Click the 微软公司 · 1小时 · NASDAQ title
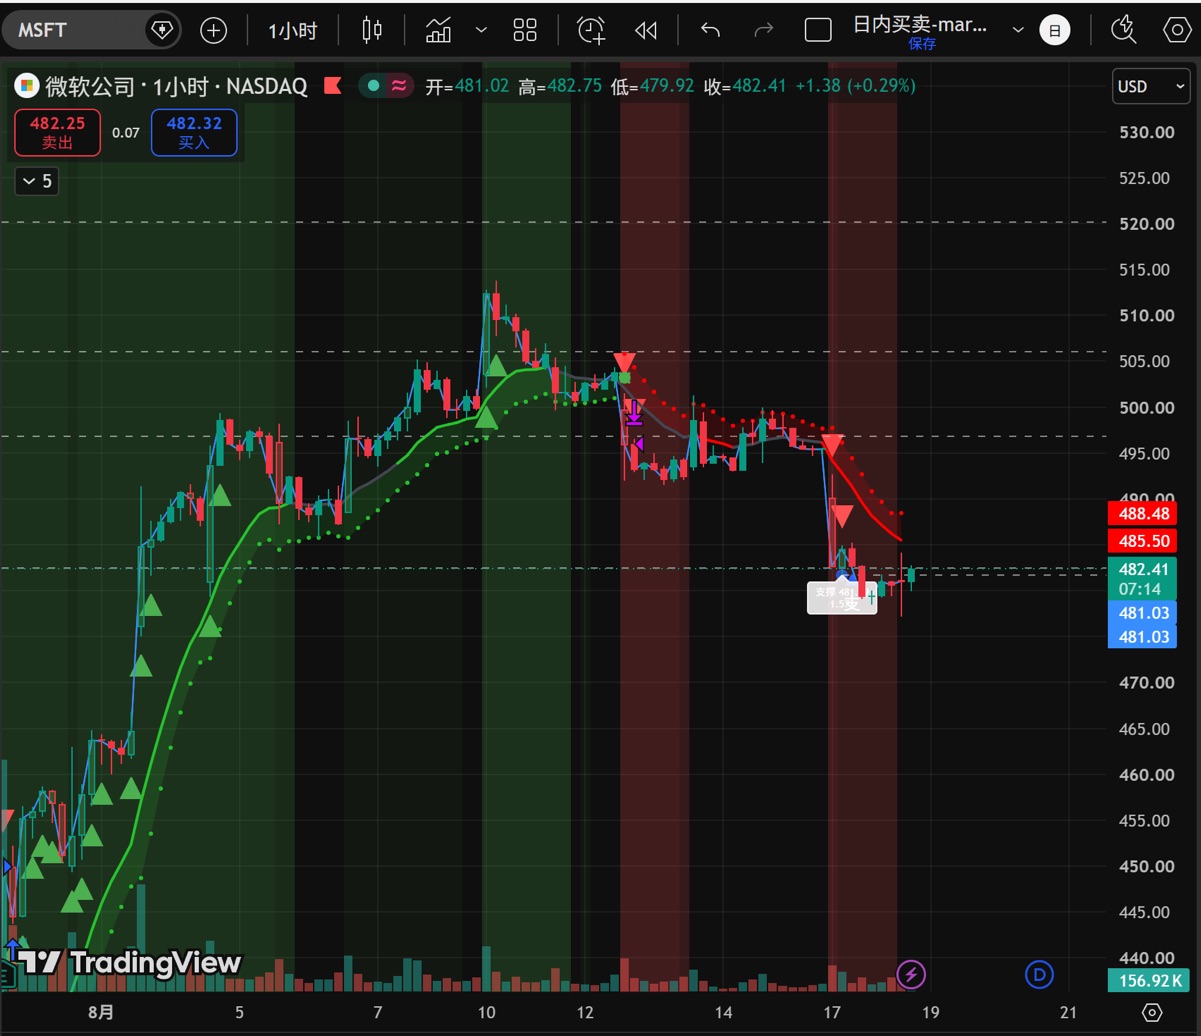The image size is (1201, 1036). pyautogui.click(x=175, y=86)
